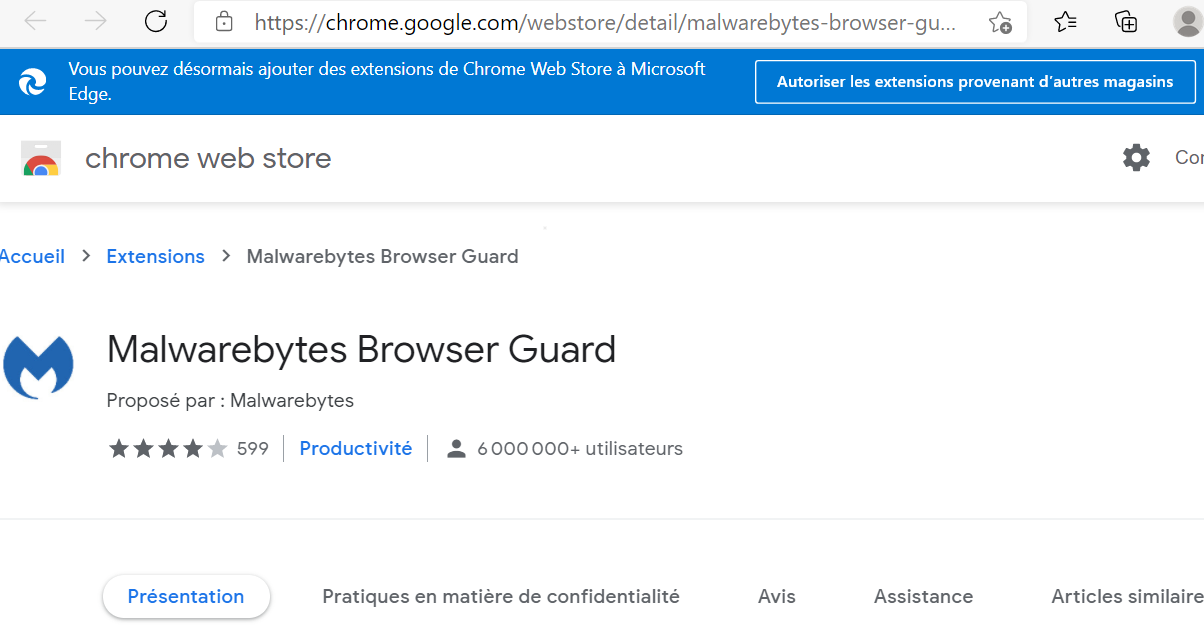Open the Collections icon
Viewport: 1204px width, 641px height.
tap(1126, 21)
